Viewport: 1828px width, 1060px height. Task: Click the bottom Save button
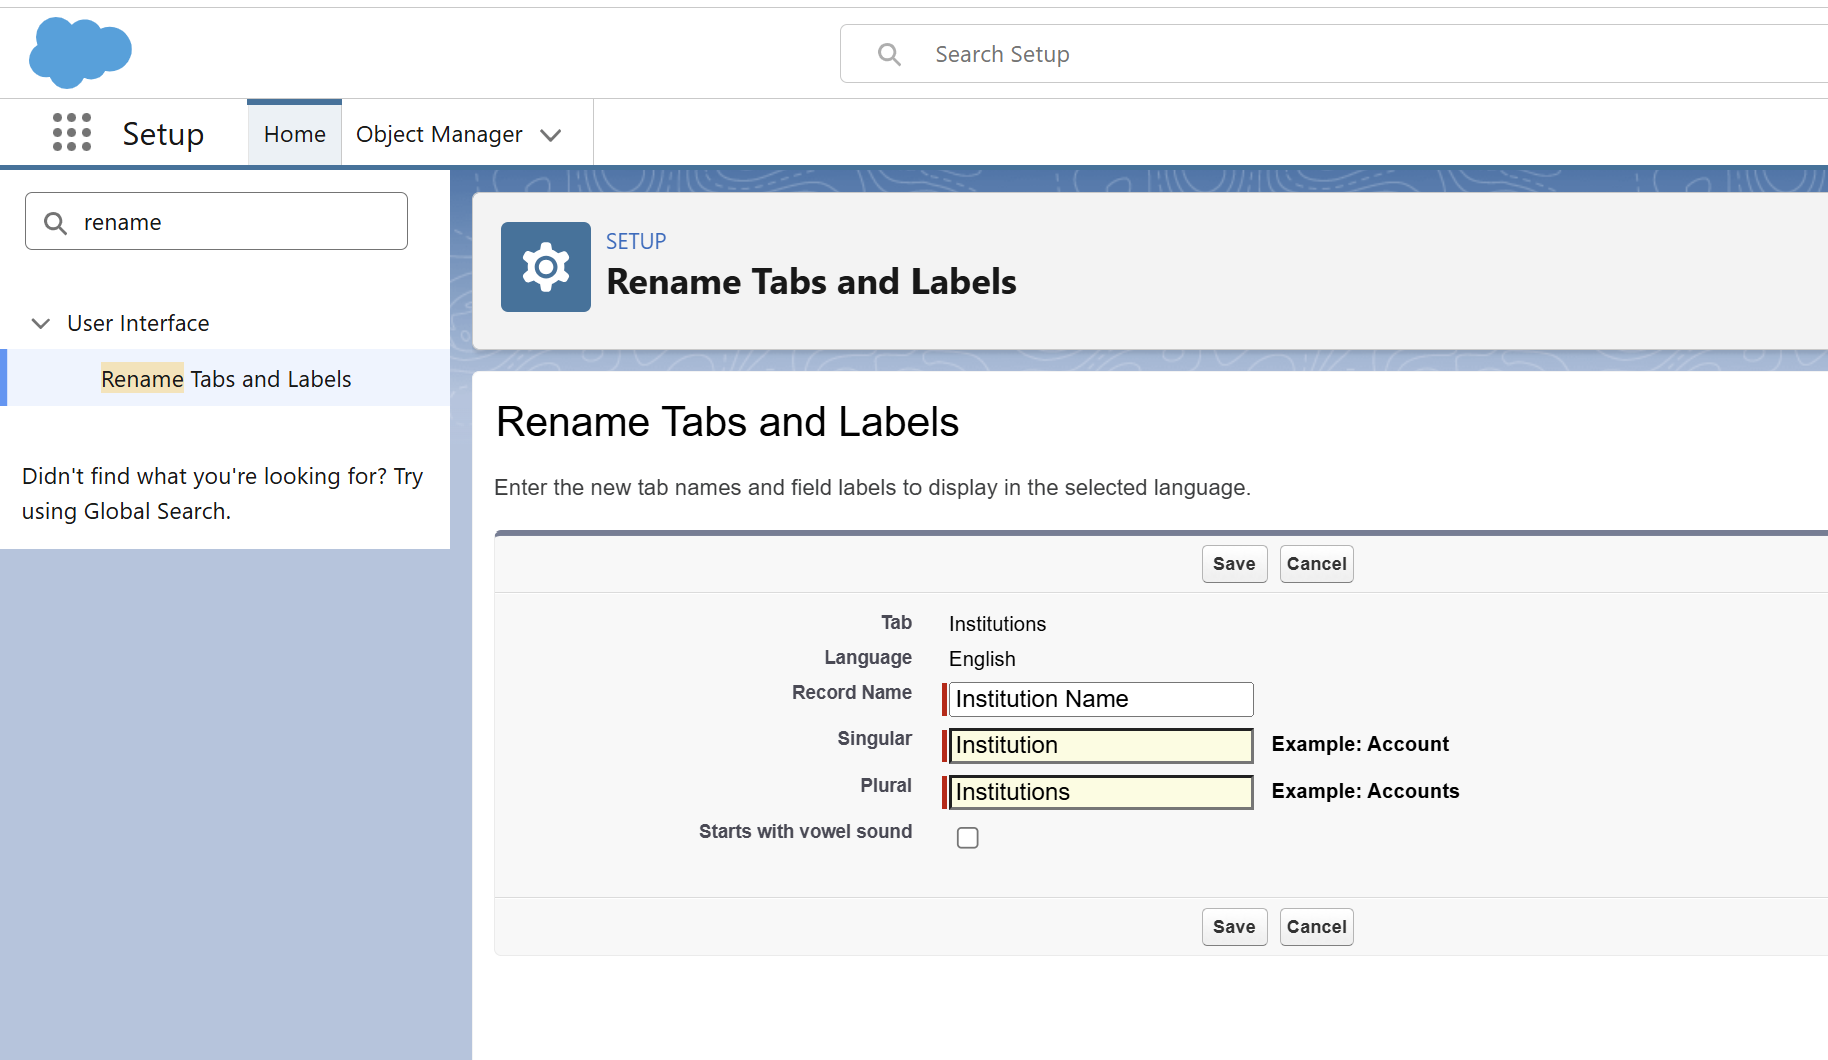pyautogui.click(x=1234, y=927)
